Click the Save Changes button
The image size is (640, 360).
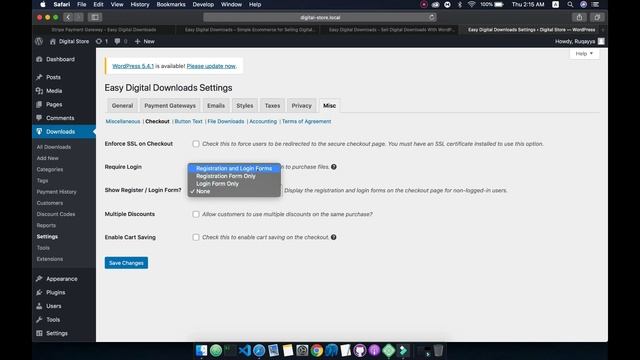coord(126,263)
